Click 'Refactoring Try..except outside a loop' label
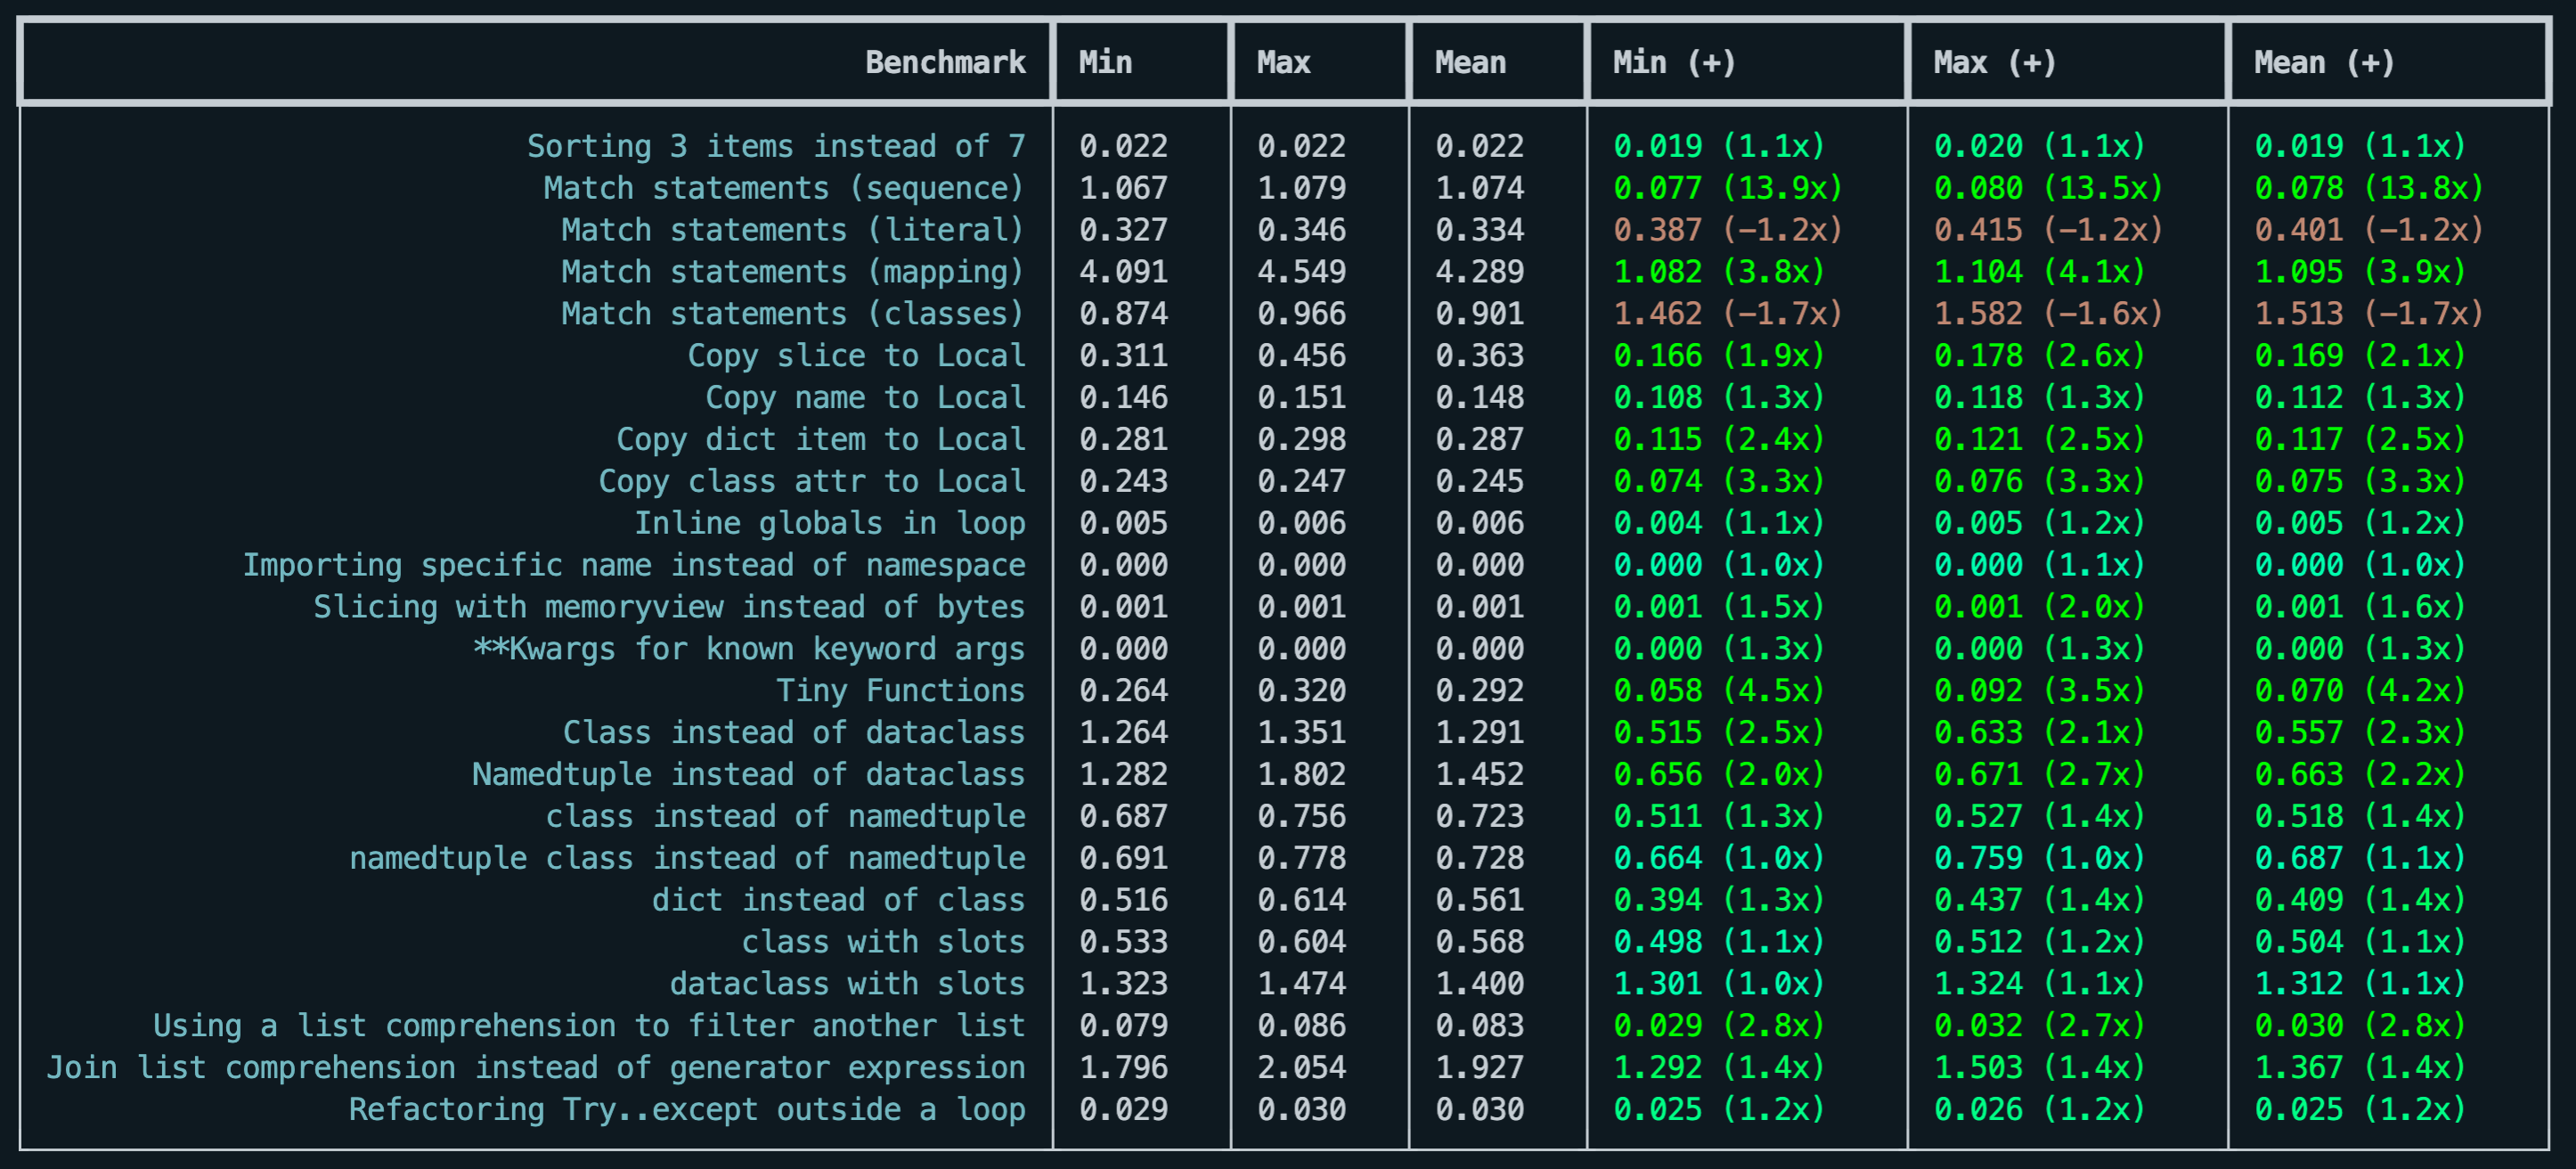 pos(687,1110)
